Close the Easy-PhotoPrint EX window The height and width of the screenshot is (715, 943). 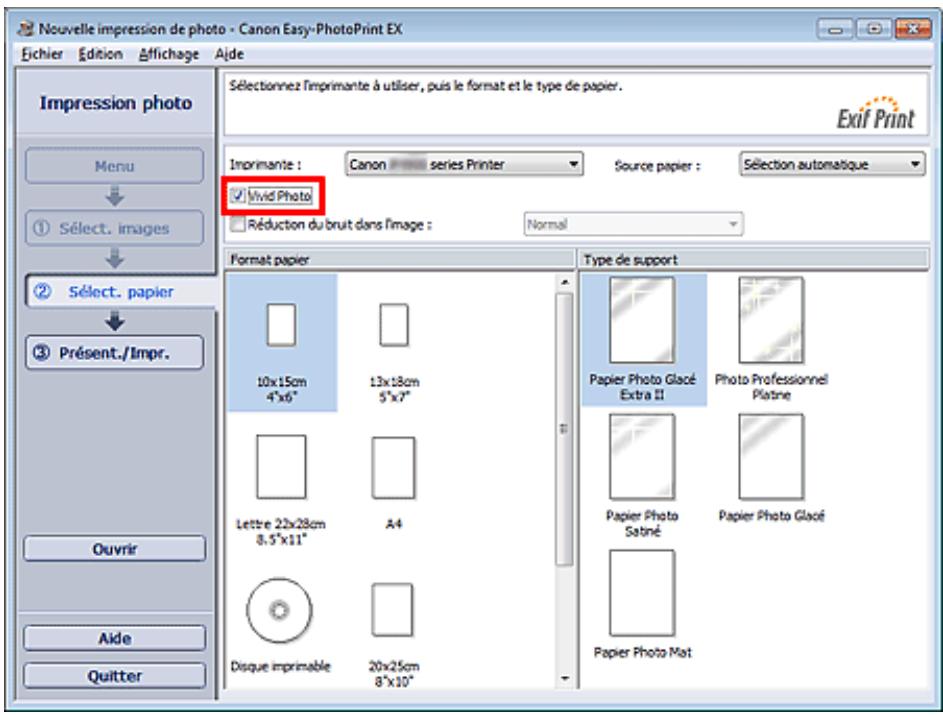click(x=912, y=29)
